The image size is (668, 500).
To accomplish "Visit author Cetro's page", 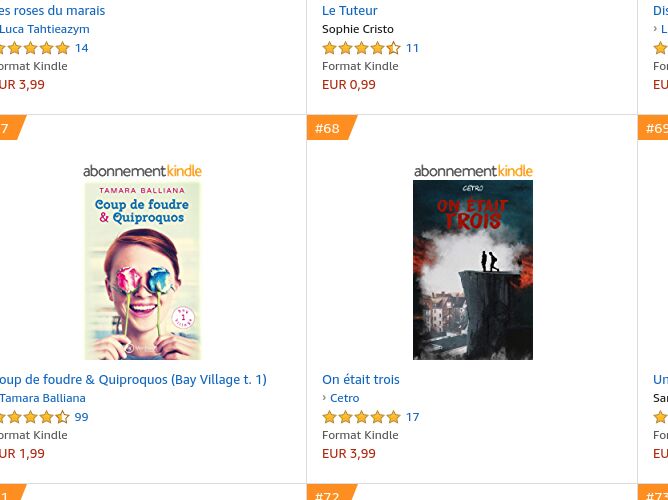I will pos(345,398).
